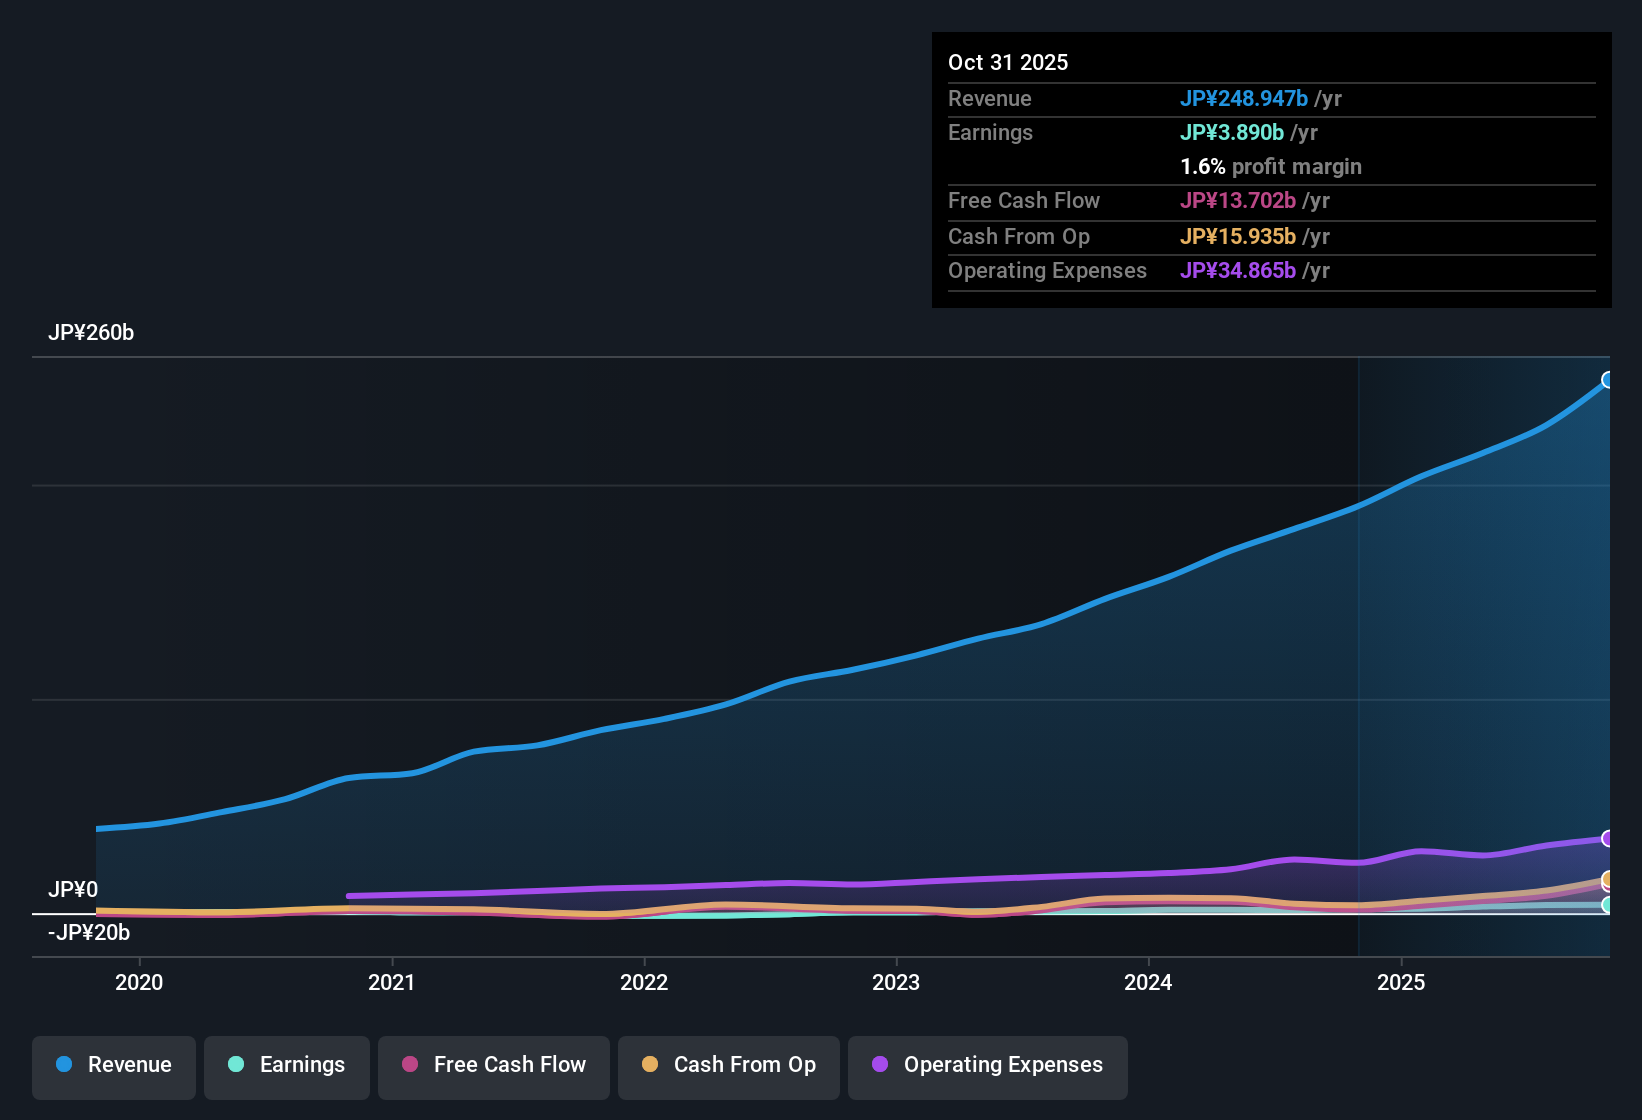This screenshot has height=1120, width=1642.
Task: Click the orange Cash From Op dot
Action: pyautogui.click(x=650, y=1065)
